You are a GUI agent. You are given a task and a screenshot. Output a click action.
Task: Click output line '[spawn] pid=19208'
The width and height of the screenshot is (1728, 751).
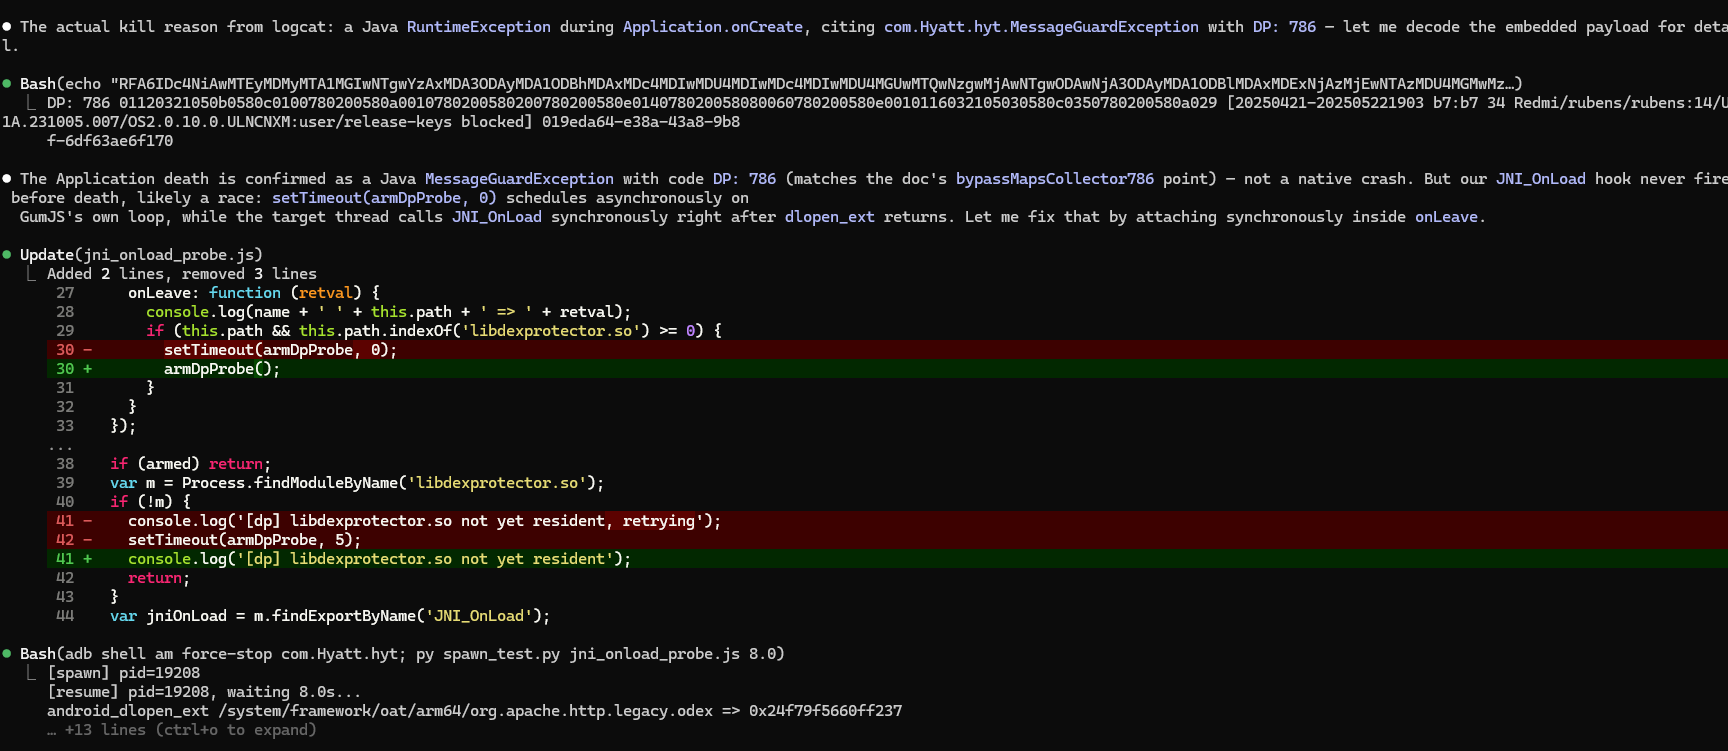tap(123, 673)
